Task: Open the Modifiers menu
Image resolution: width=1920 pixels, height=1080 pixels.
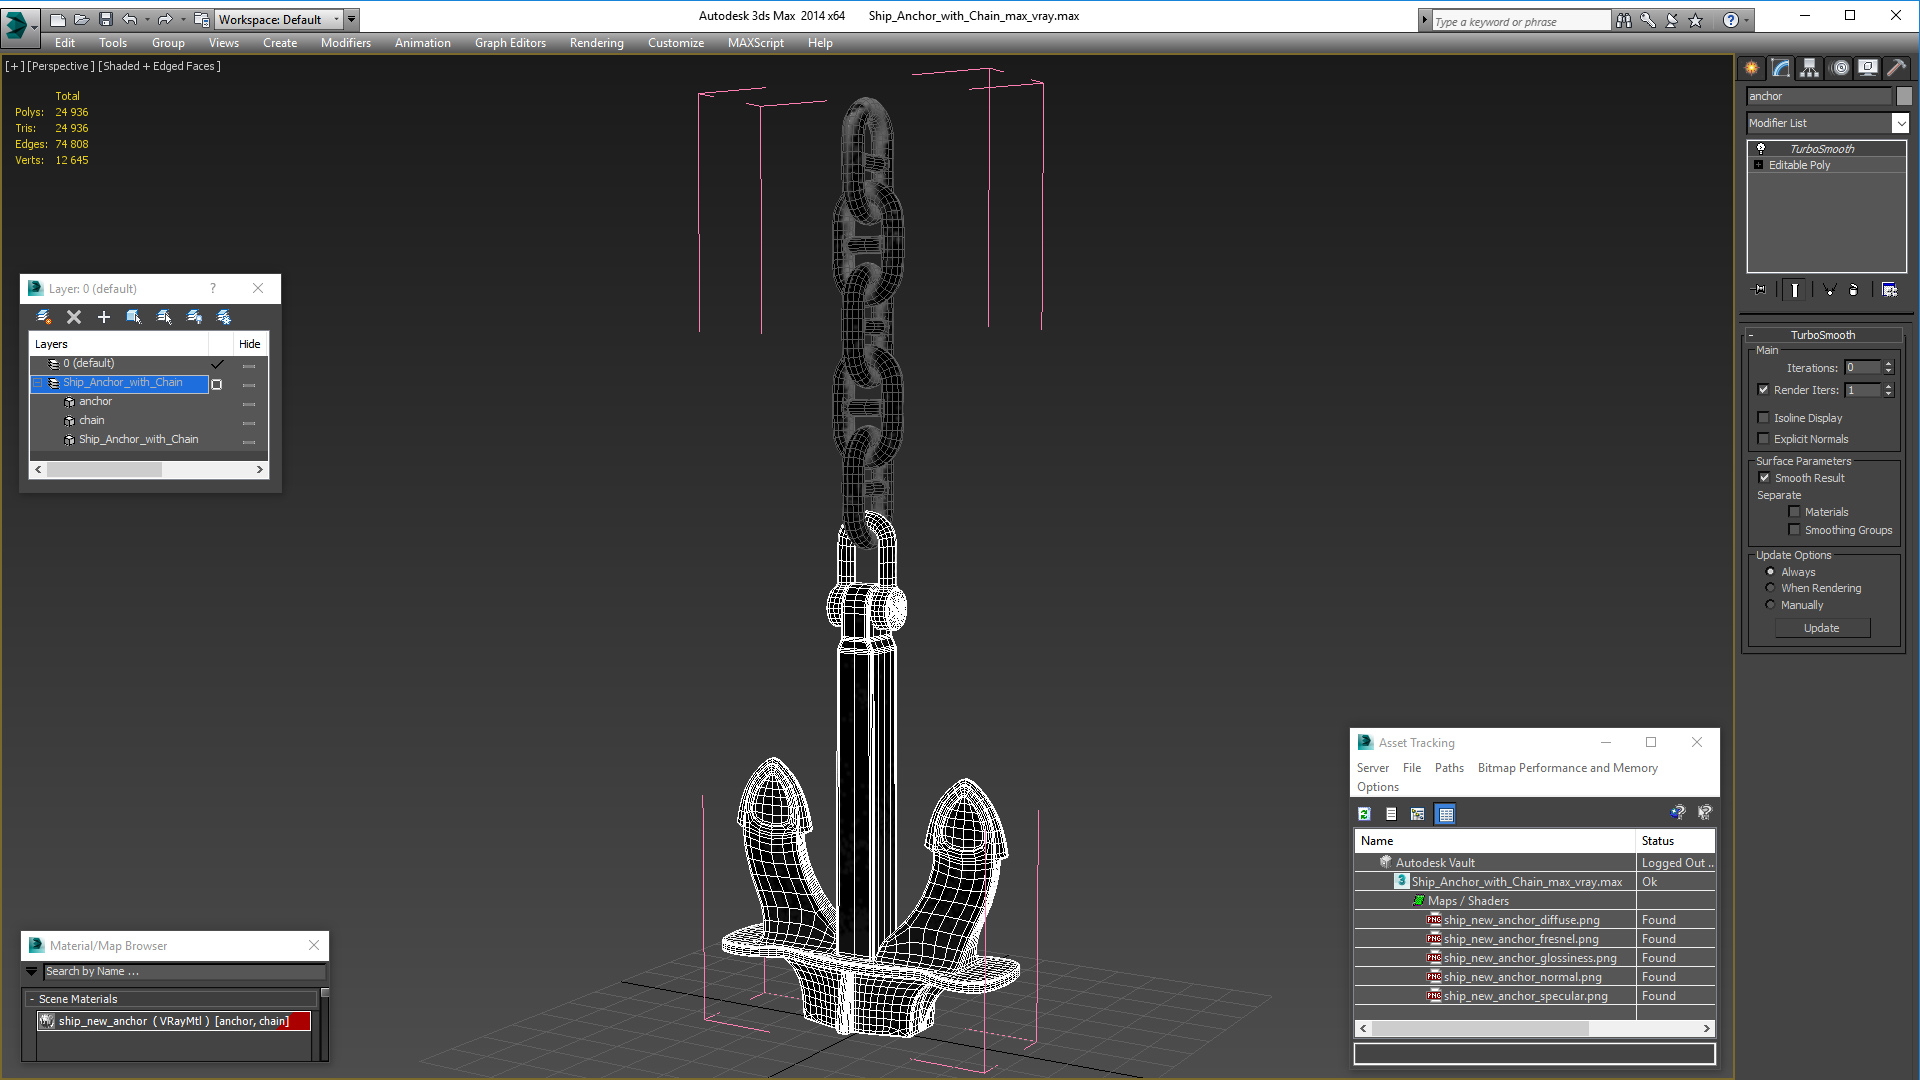Action: [x=345, y=43]
